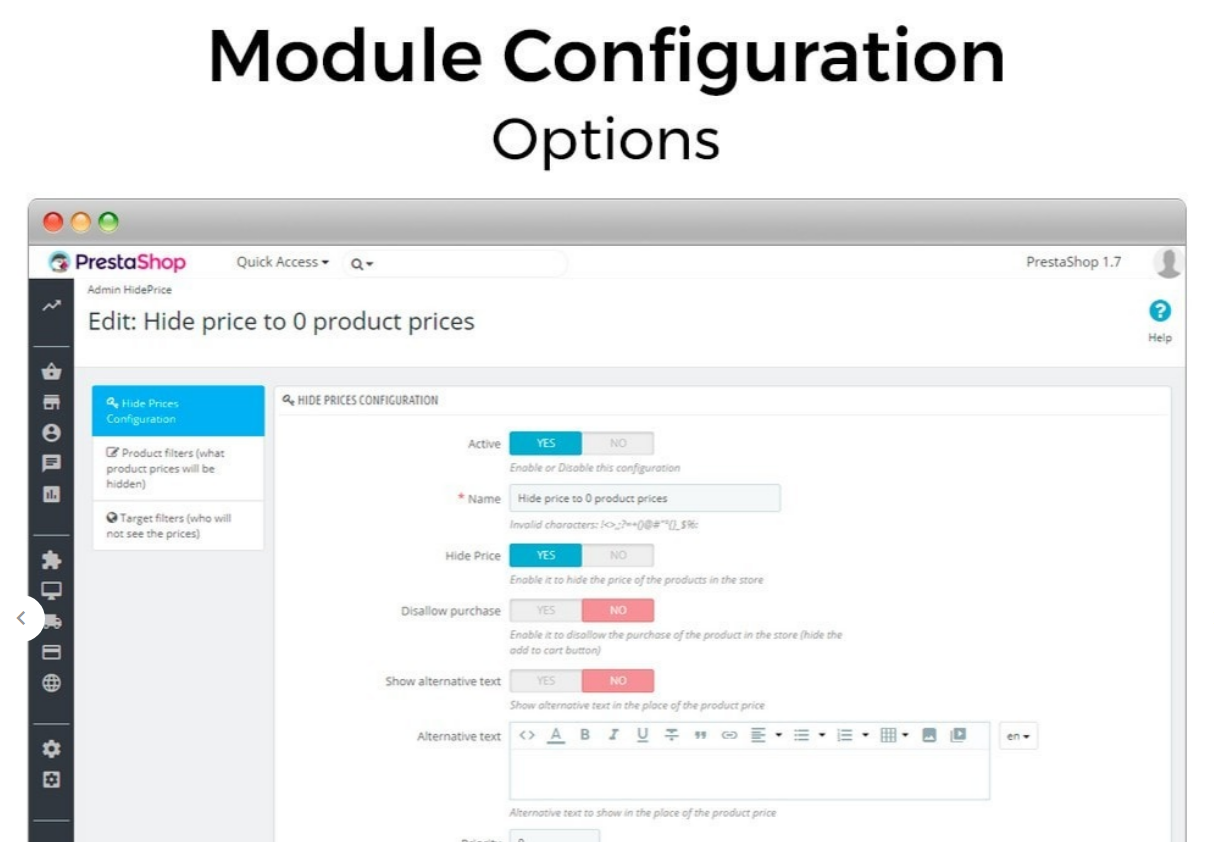Expand the Quick Access dropdown
1214x842 pixels.
pyautogui.click(x=282, y=262)
